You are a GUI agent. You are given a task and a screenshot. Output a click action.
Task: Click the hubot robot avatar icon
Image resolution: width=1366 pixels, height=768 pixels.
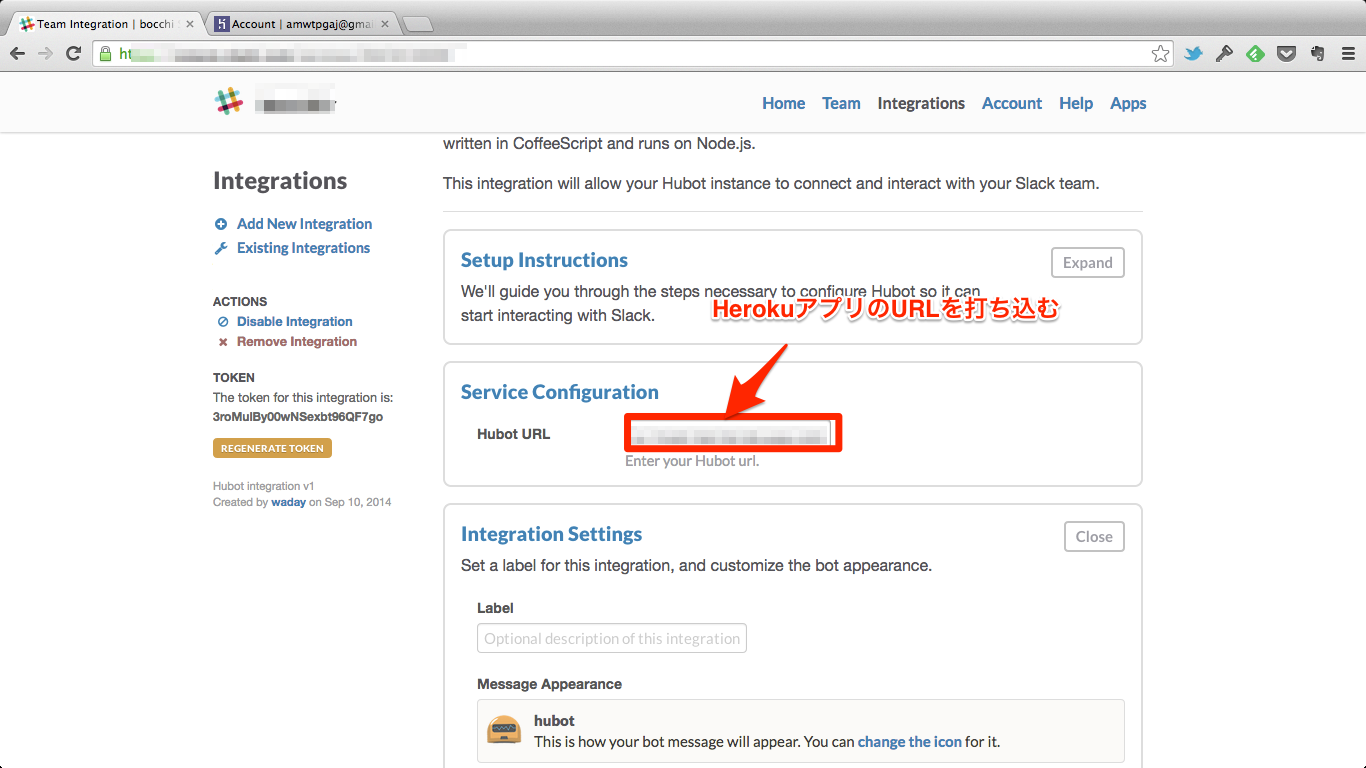(x=504, y=729)
